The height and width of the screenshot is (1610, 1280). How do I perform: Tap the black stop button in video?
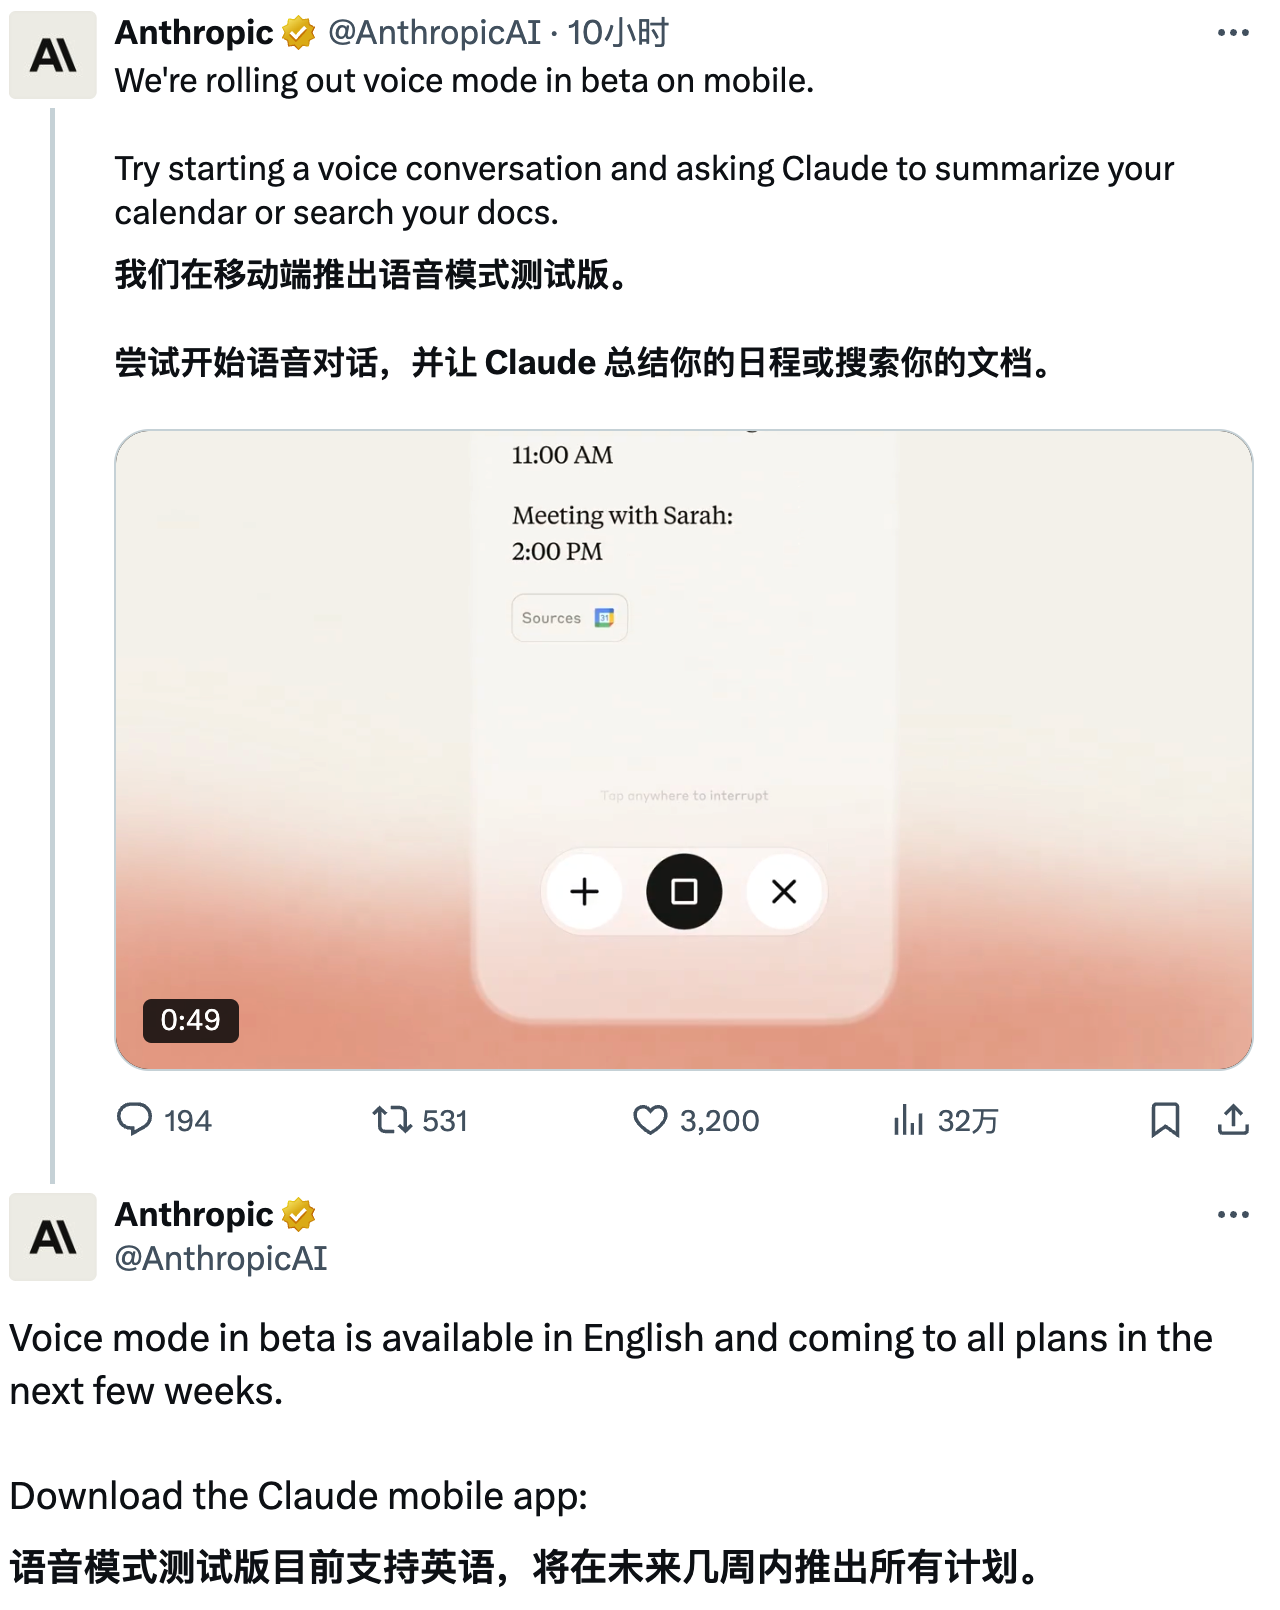[684, 891]
